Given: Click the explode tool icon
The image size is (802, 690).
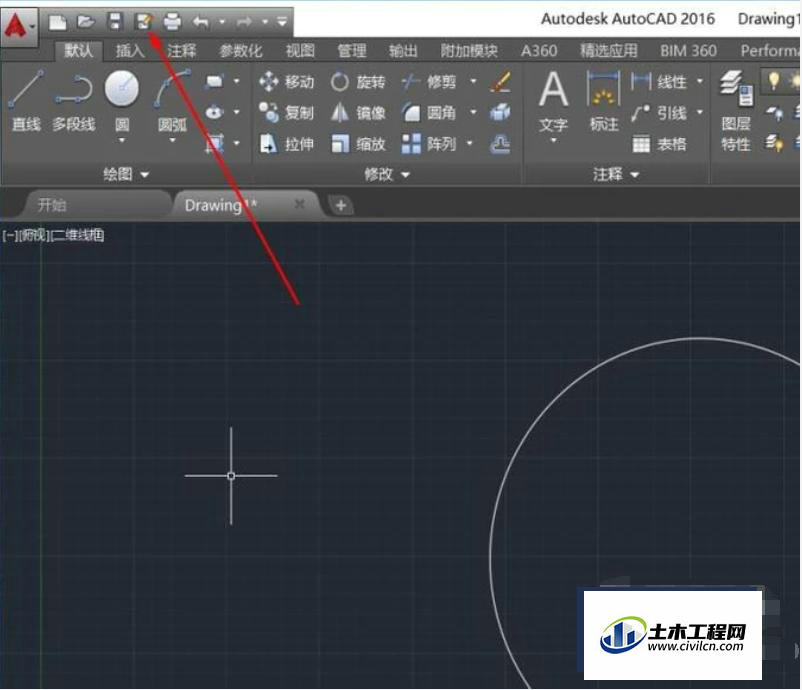Looking at the screenshot, I should tap(500, 113).
